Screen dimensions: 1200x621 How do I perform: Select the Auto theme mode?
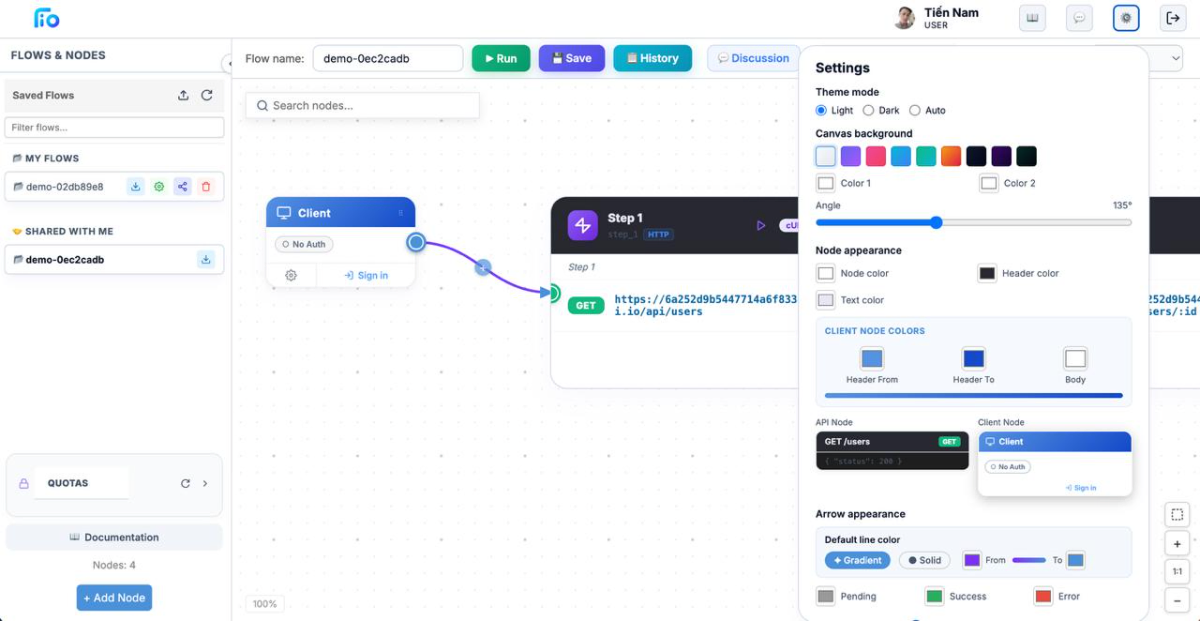(x=915, y=110)
